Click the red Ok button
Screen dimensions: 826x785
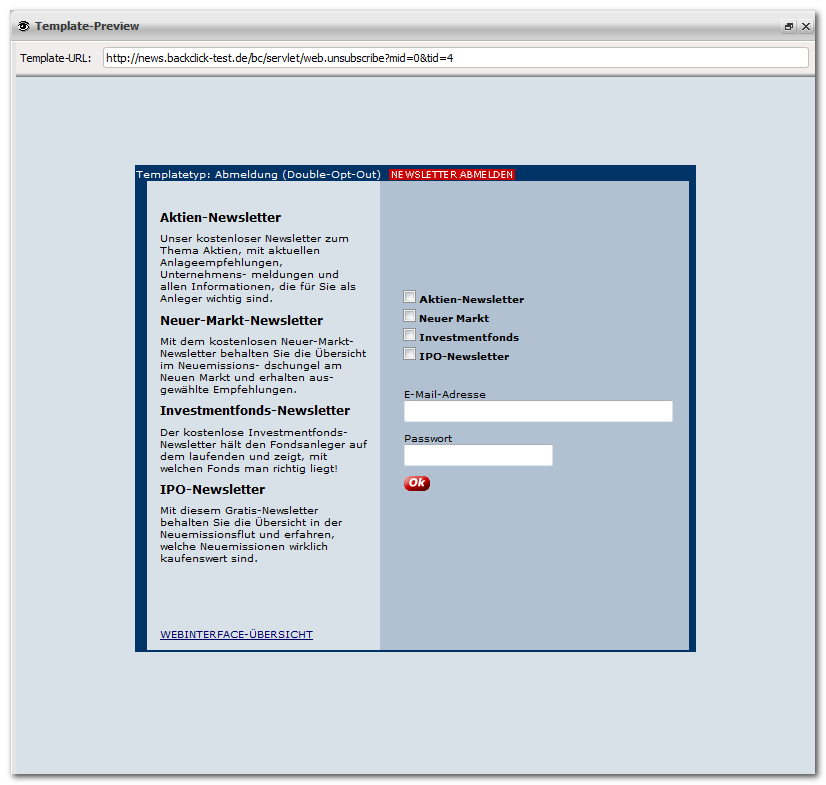pyautogui.click(x=417, y=483)
